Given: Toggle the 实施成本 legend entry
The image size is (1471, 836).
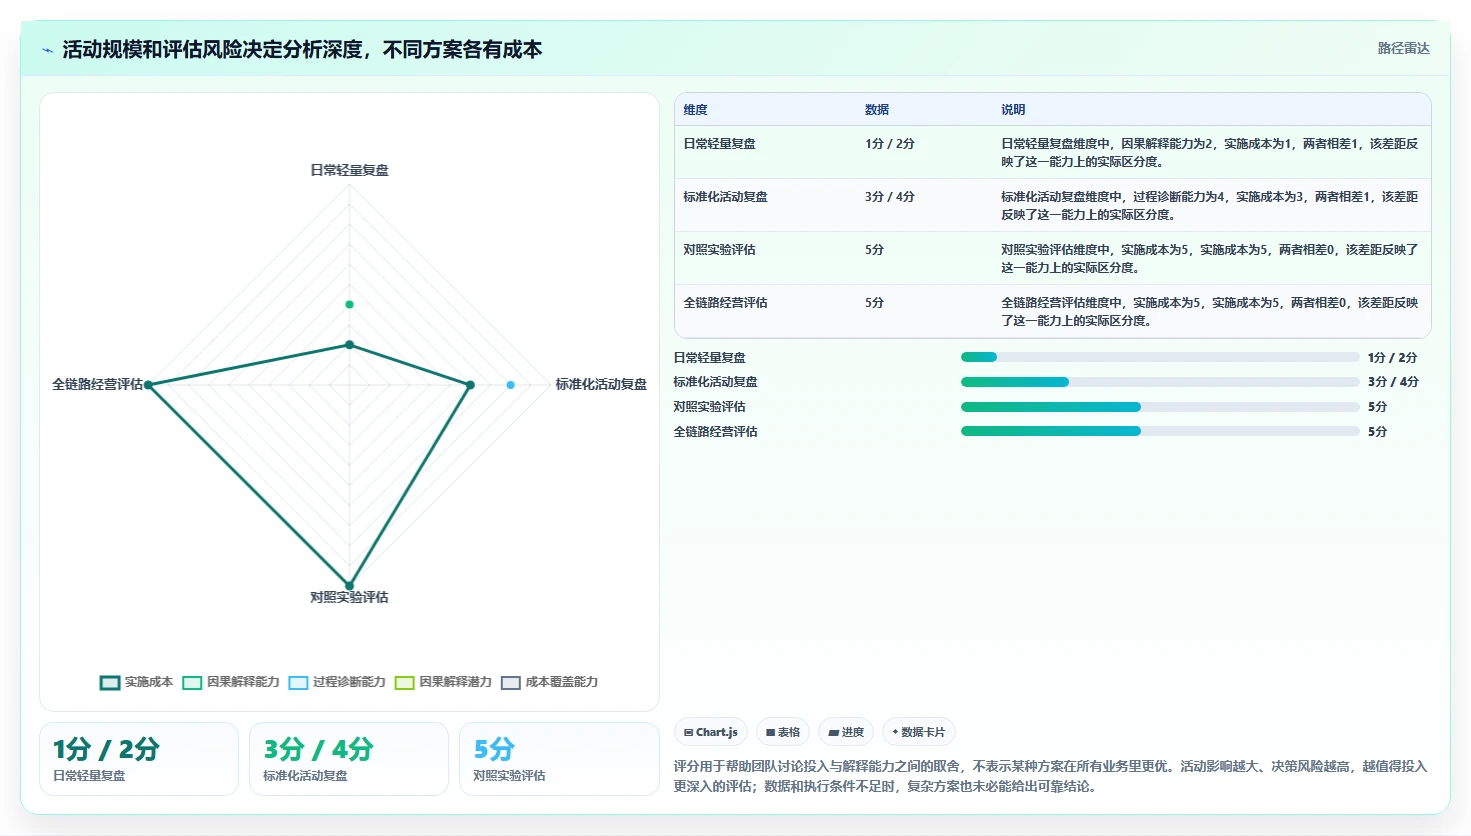Looking at the screenshot, I should pos(137,682).
